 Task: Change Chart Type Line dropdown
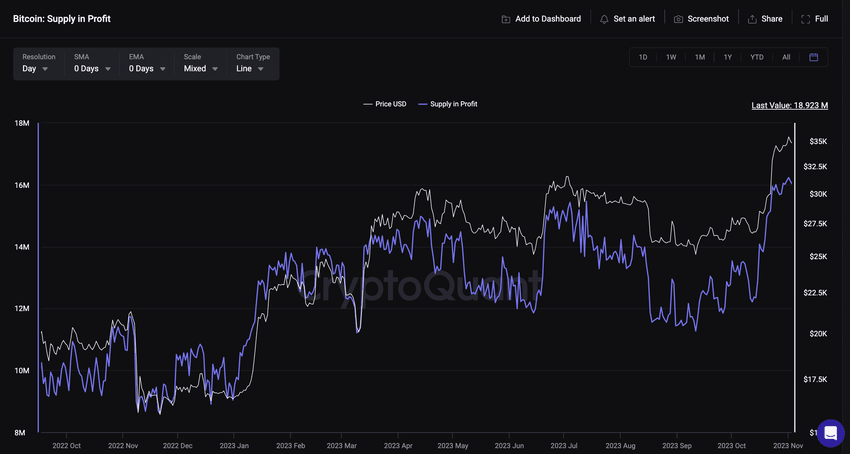(x=252, y=69)
